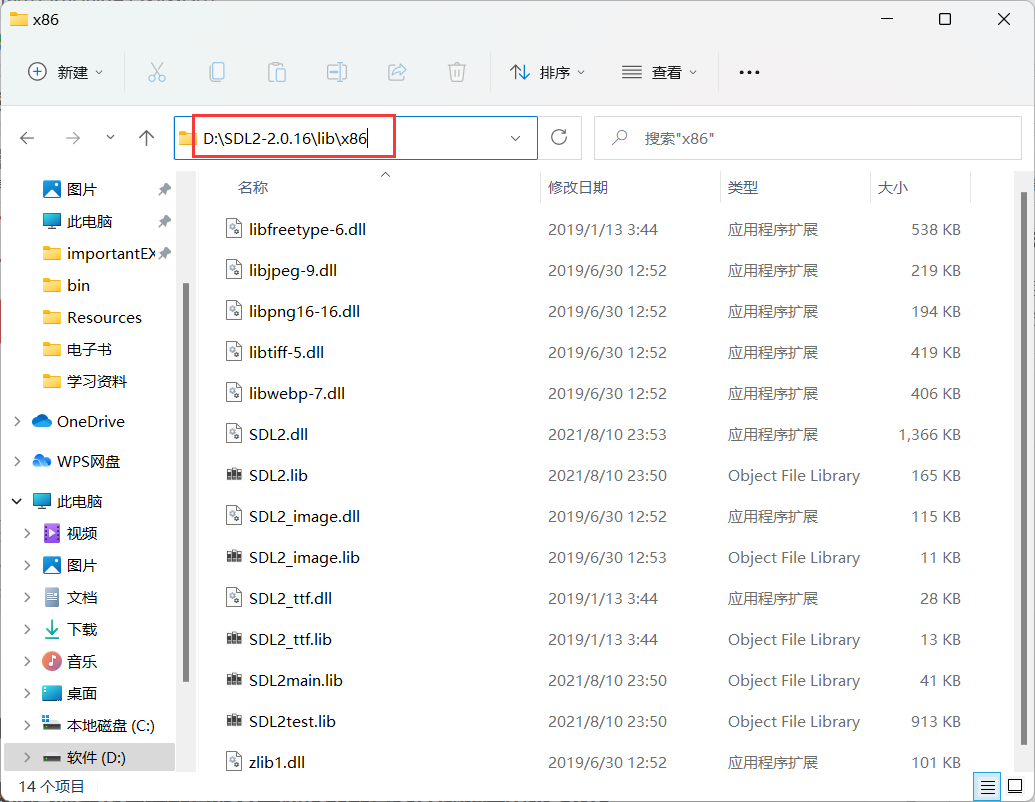This screenshot has width=1035, height=802.
Task: Click the SDL2_image.dll file icon
Action: [234, 516]
